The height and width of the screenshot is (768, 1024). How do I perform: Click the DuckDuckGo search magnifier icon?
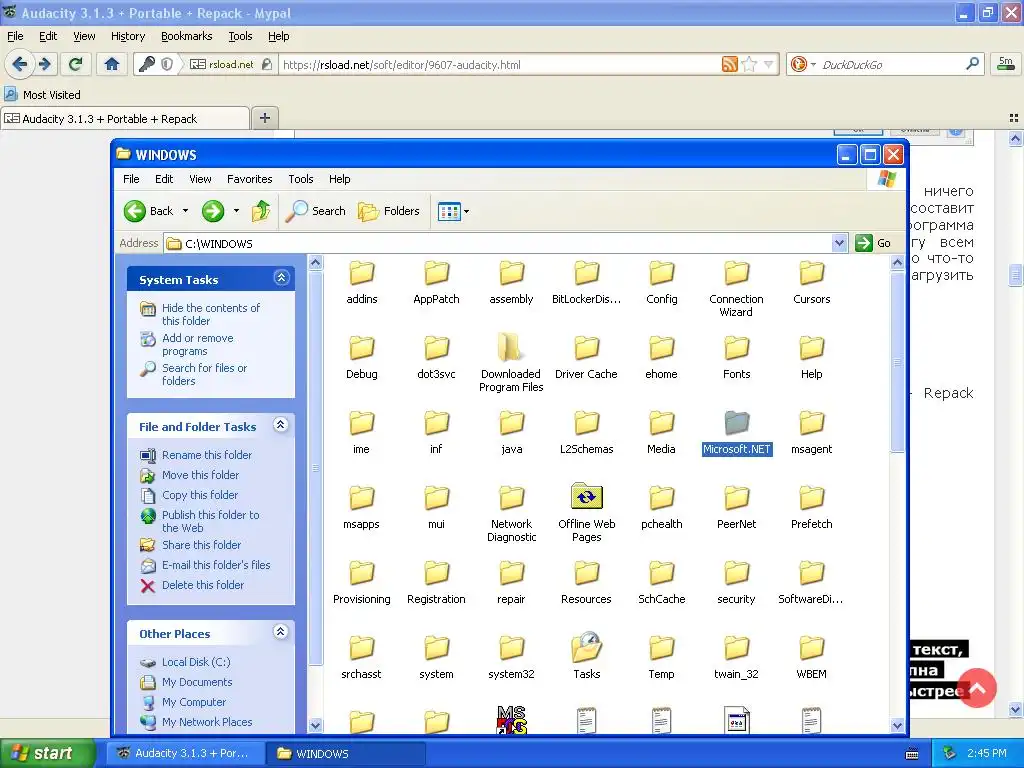pyautogui.click(x=972, y=64)
